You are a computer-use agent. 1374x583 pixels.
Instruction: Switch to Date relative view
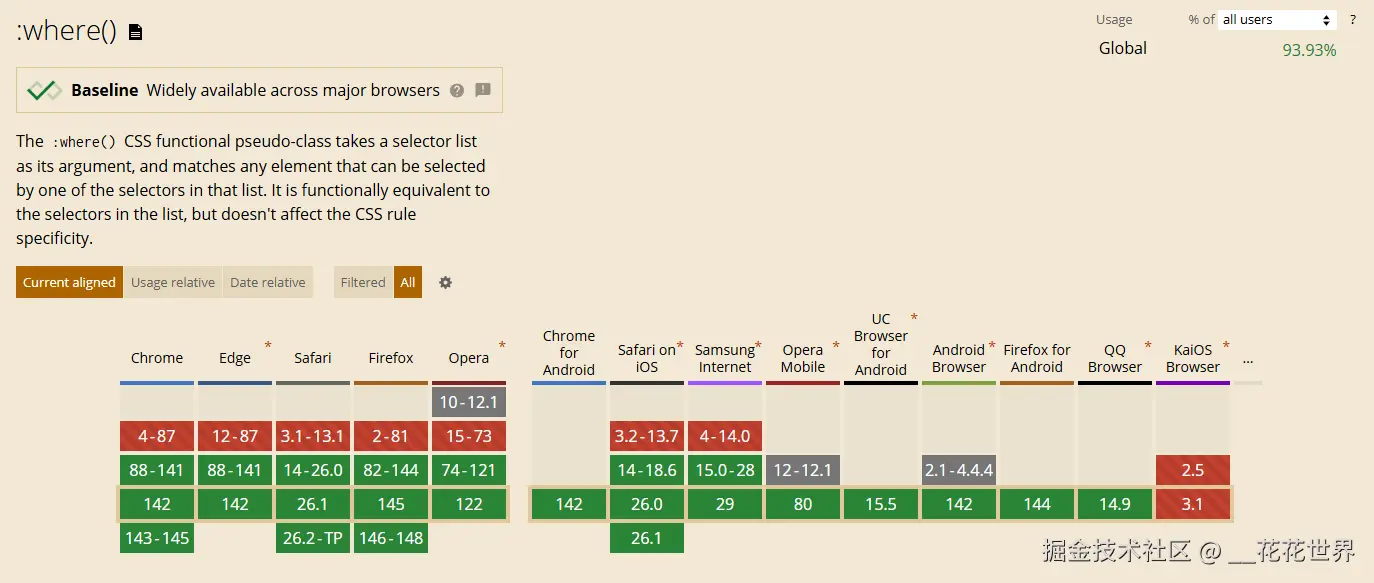268,282
